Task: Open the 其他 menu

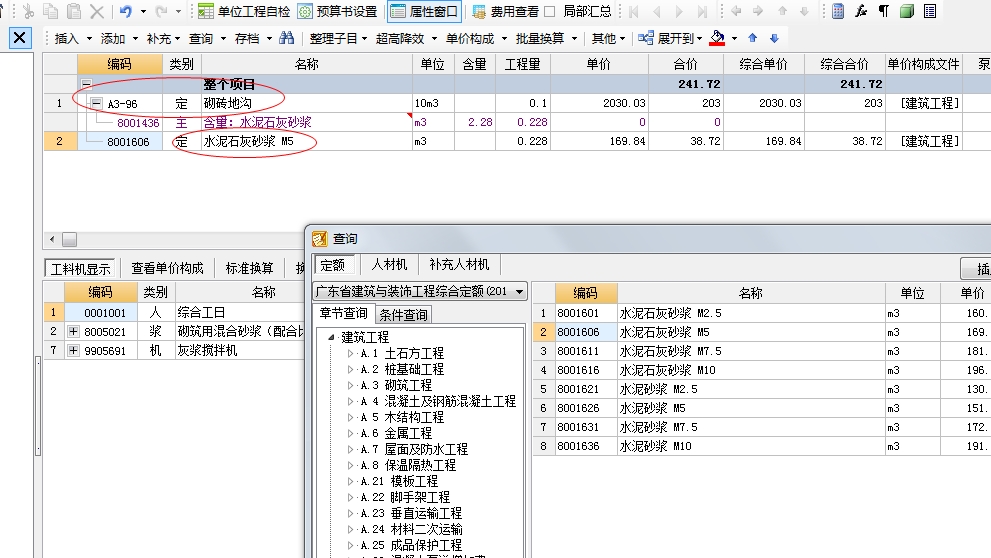Action: (x=608, y=39)
